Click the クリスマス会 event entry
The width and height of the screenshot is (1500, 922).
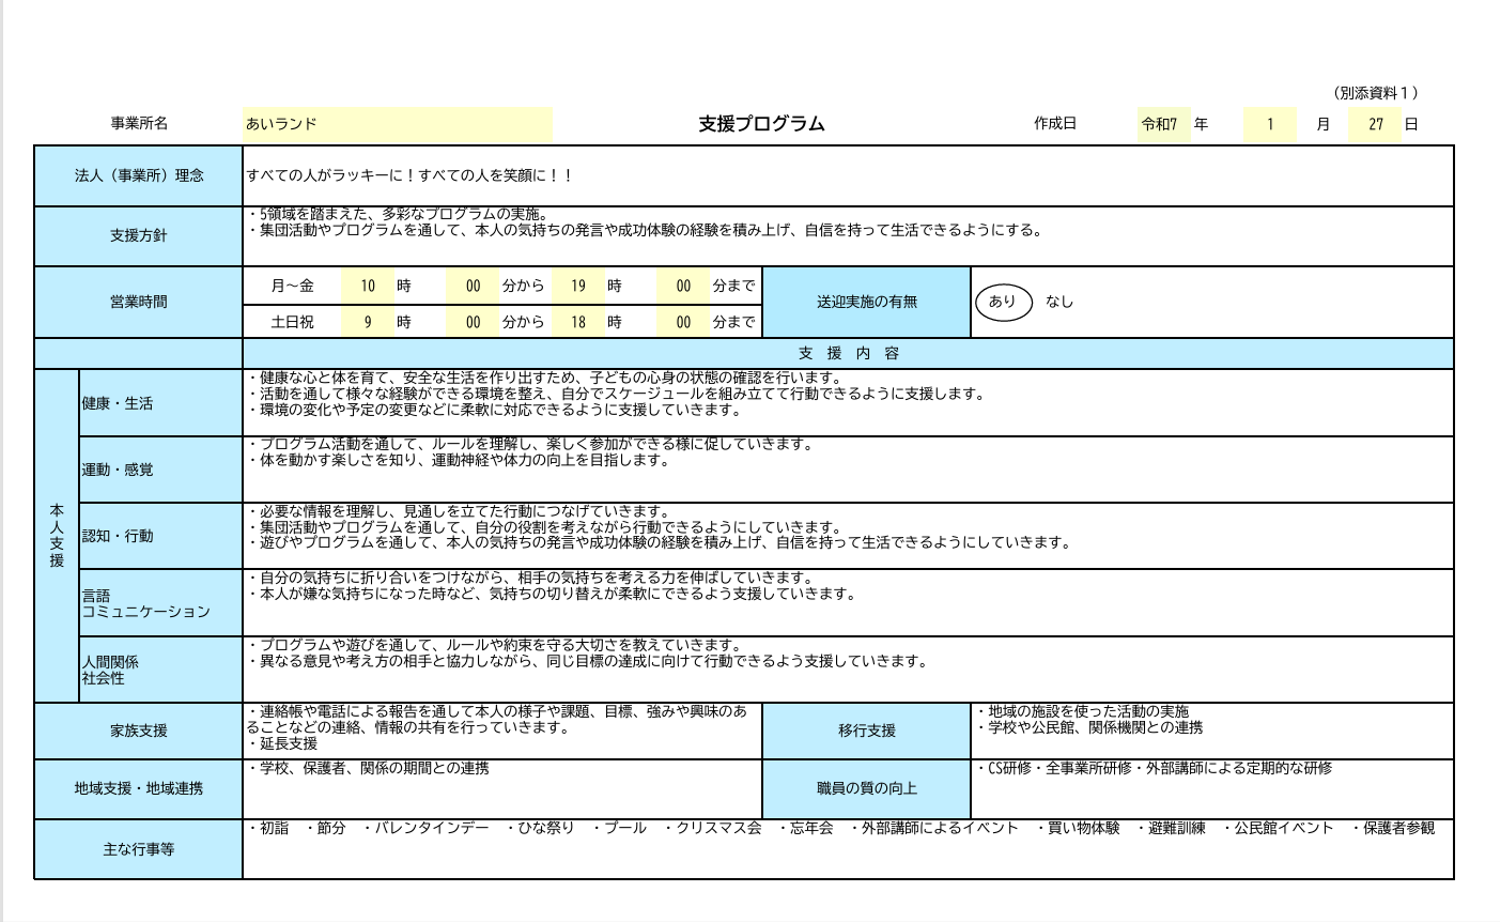pyautogui.click(x=713, y=828)
